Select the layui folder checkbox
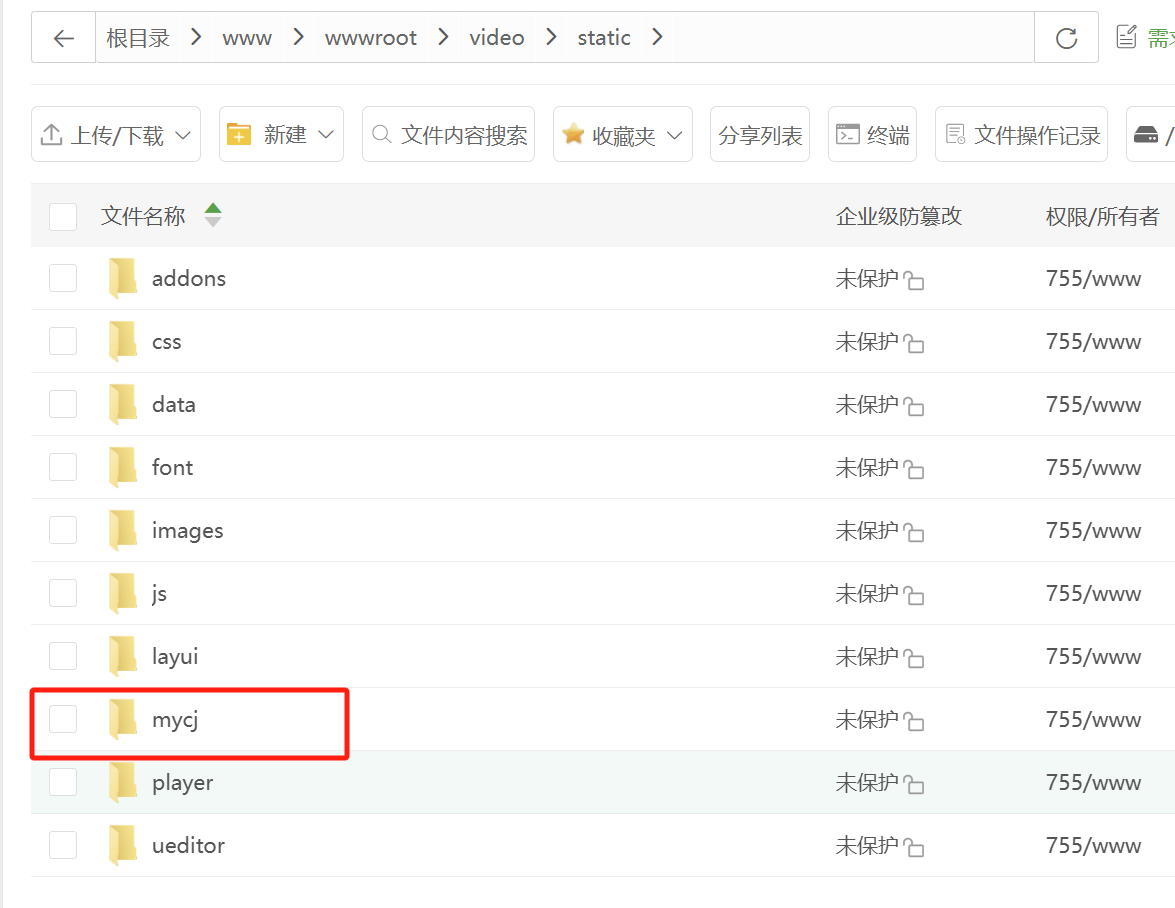Screen dimensions: 1175x908 coord(63,656)
